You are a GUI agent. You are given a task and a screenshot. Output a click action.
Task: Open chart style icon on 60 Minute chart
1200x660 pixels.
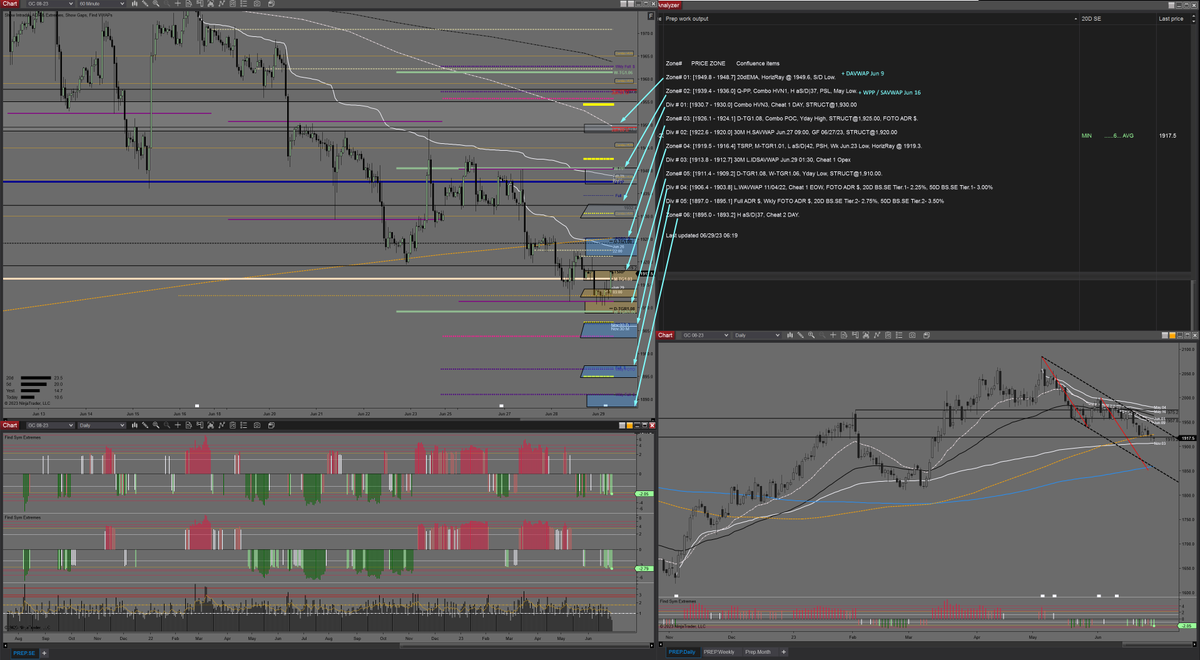click(x=135, y=4)
